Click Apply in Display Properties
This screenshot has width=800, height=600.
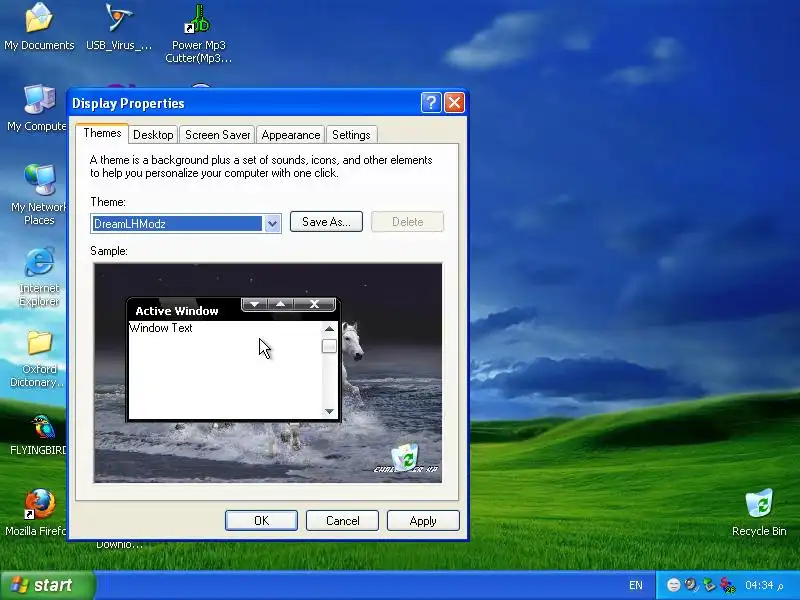(x=423, y=520)
